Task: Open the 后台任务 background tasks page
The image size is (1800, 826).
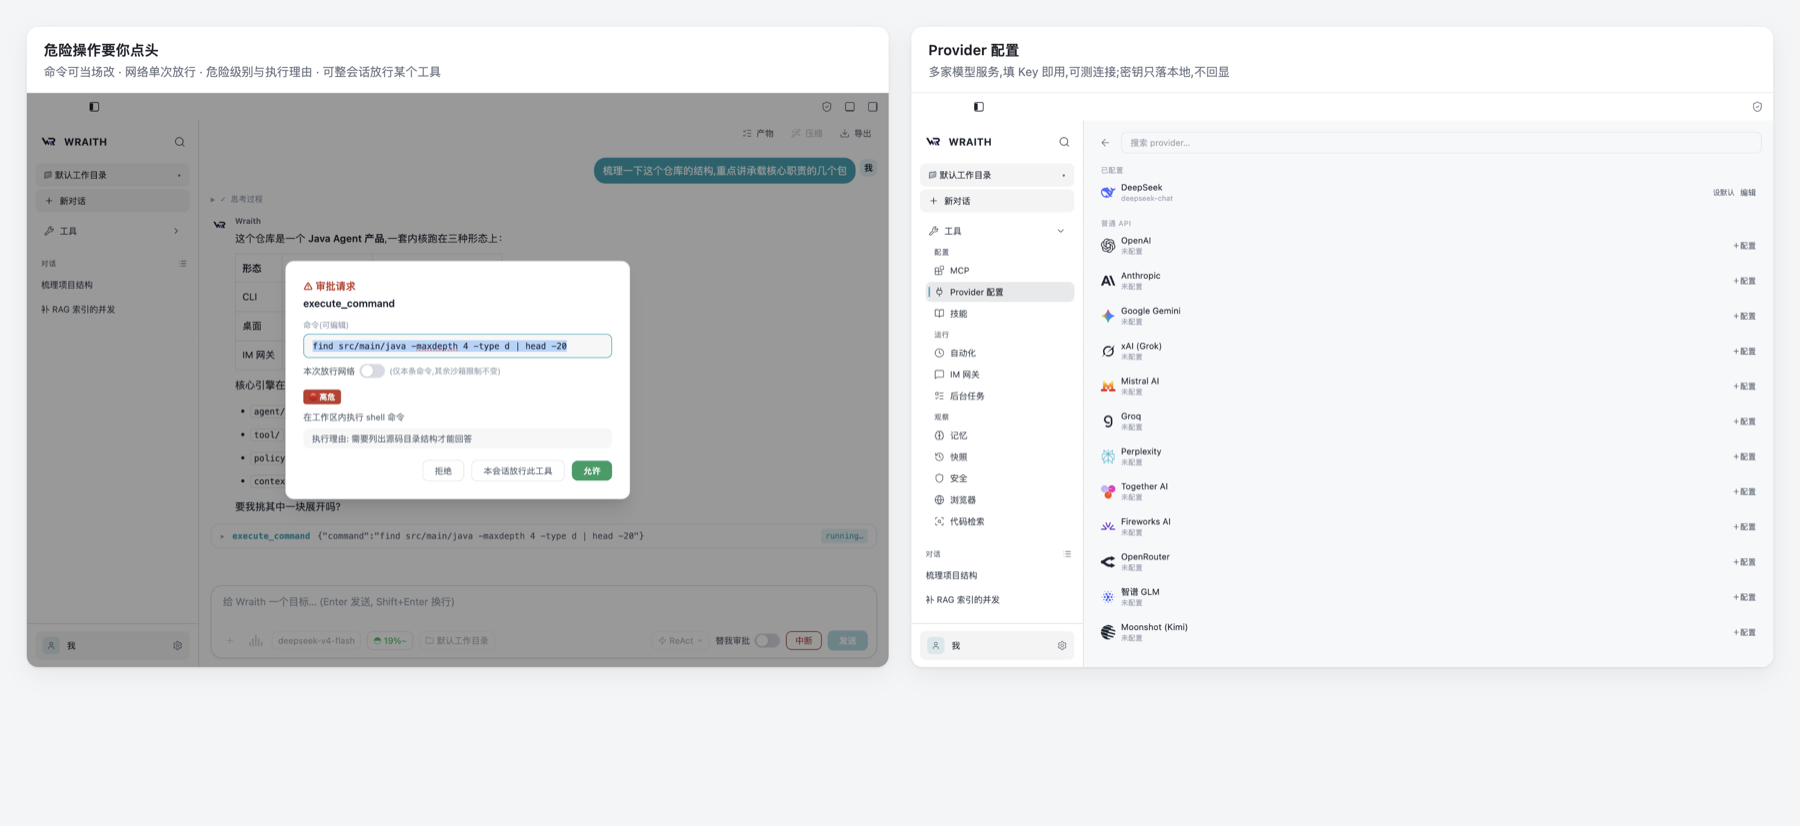Action: [x=1000, y=396]
